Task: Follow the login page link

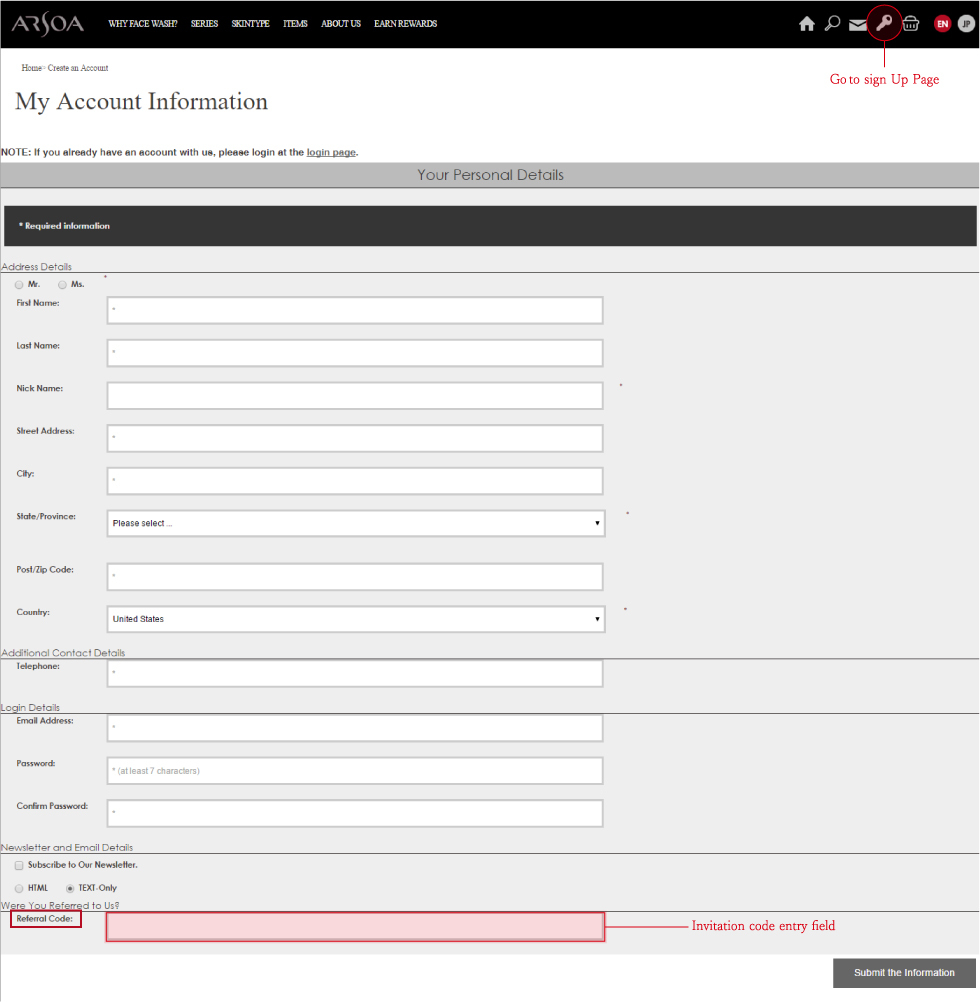Action: click(331, 152)
